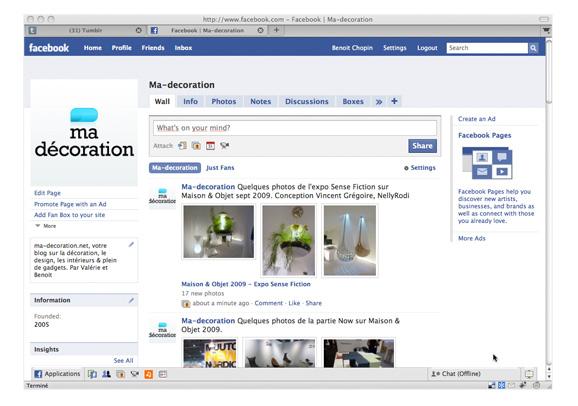578x406 pixels.
Task: Click Ma-decoration avatar on second post
Action: [162, 330]
